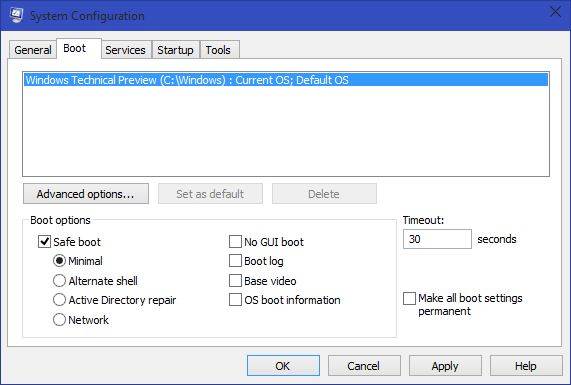Go to the Startup tab
This screenshot has width=571, height=385.
pyautogui.click(x=175, y=50)
